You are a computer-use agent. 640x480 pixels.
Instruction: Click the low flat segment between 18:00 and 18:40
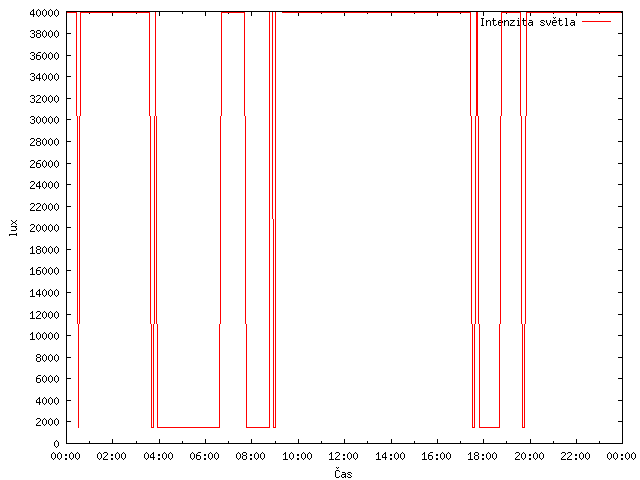[x=489, y=427]
